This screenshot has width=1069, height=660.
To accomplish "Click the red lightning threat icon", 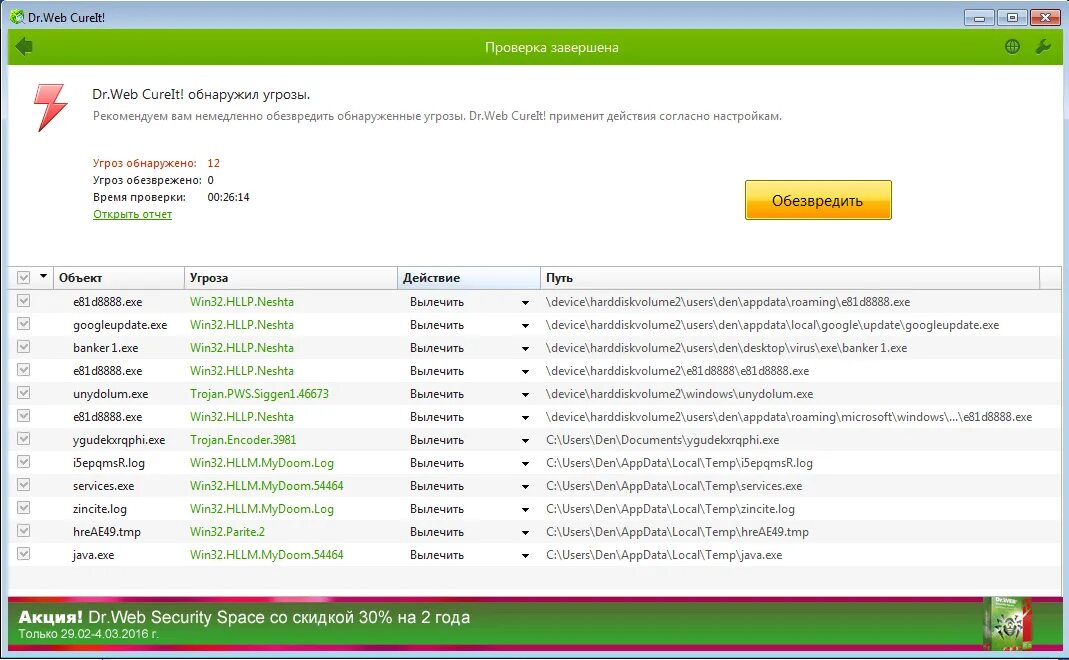I will pos(50,107).
